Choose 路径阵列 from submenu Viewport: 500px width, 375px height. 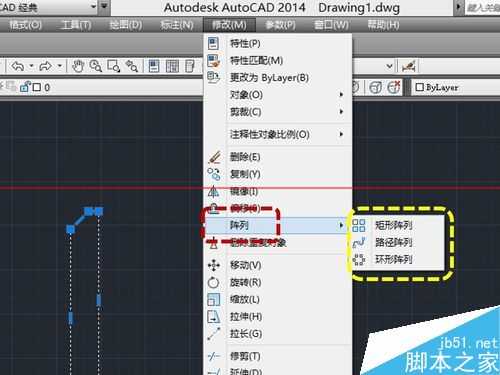click(398, 242)
